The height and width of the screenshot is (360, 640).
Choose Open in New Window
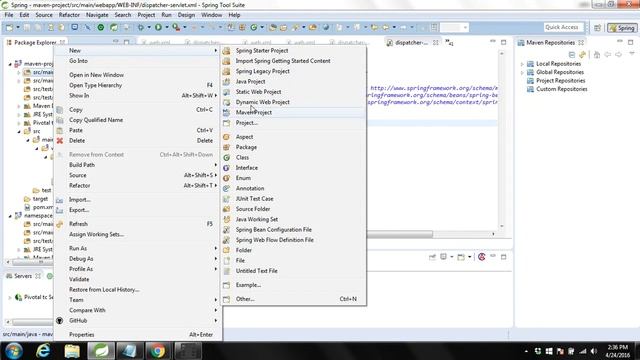point(138,75)
